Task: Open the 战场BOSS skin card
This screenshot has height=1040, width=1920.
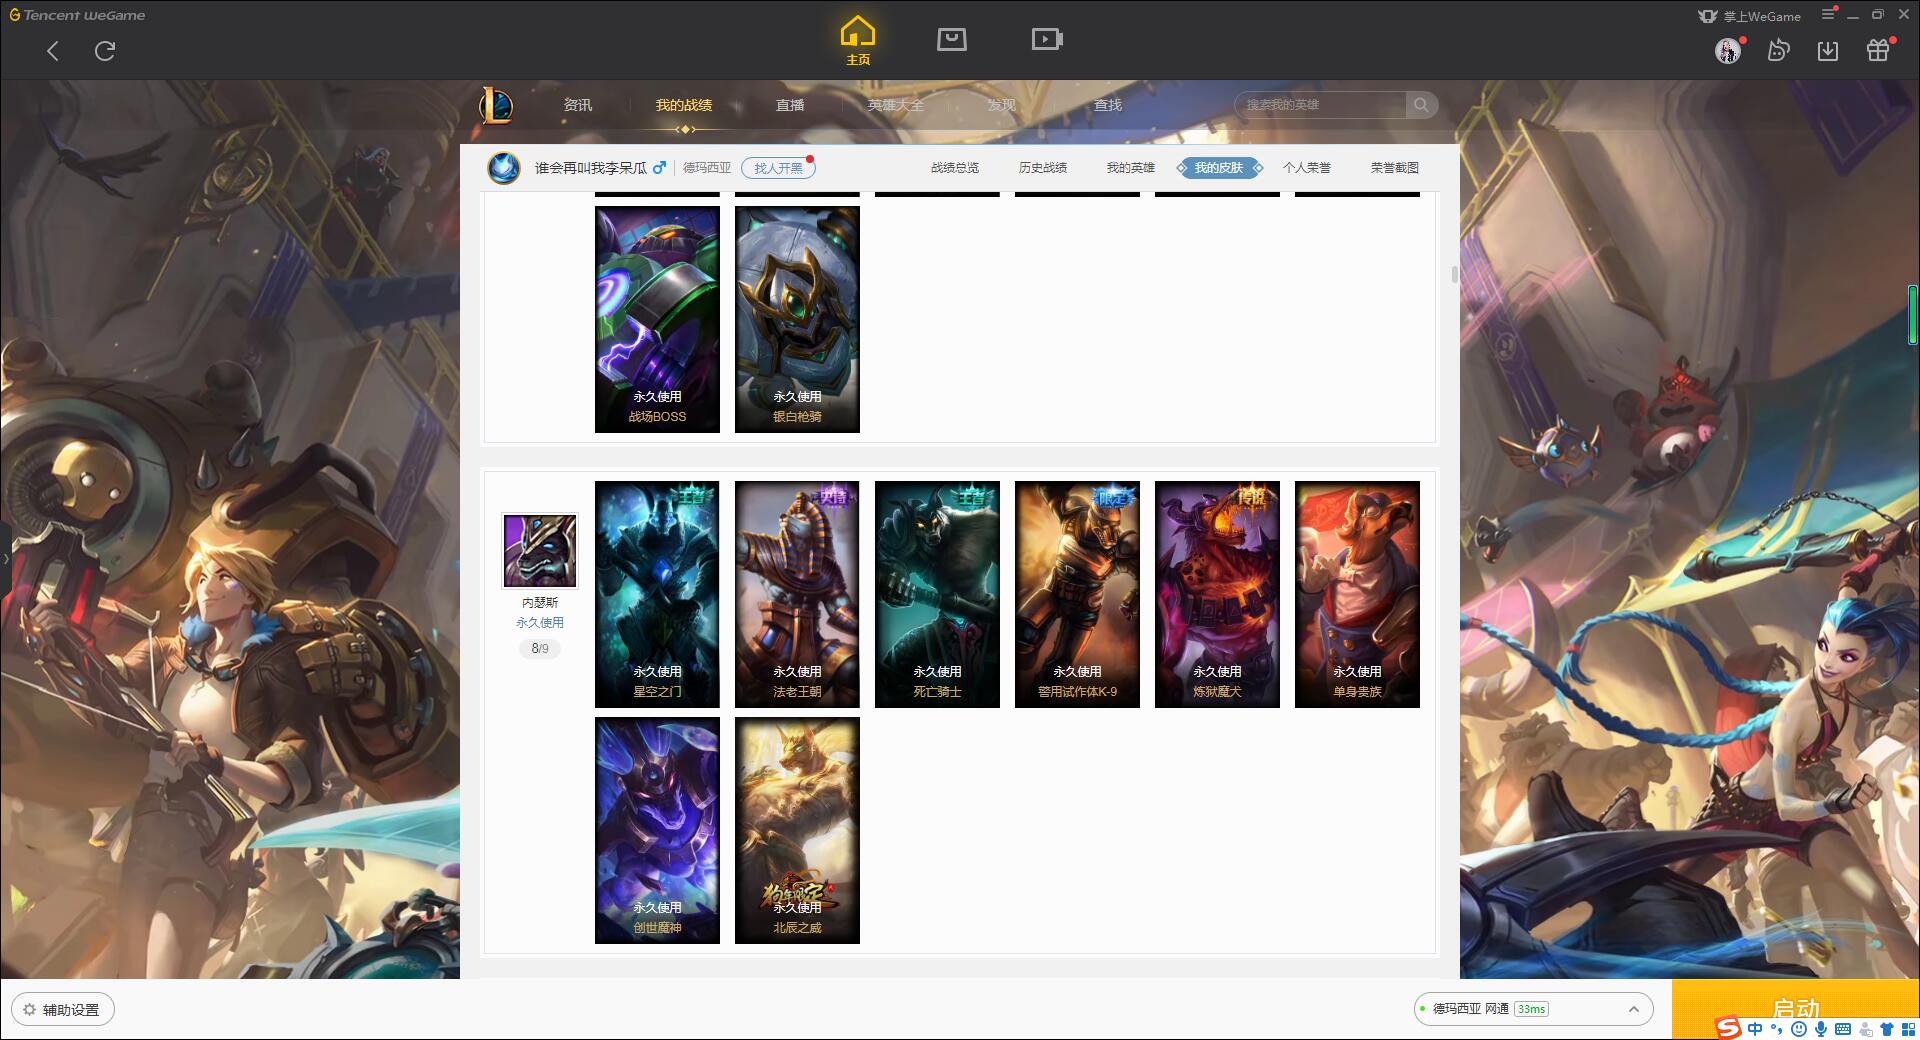Action: (657, 320)
